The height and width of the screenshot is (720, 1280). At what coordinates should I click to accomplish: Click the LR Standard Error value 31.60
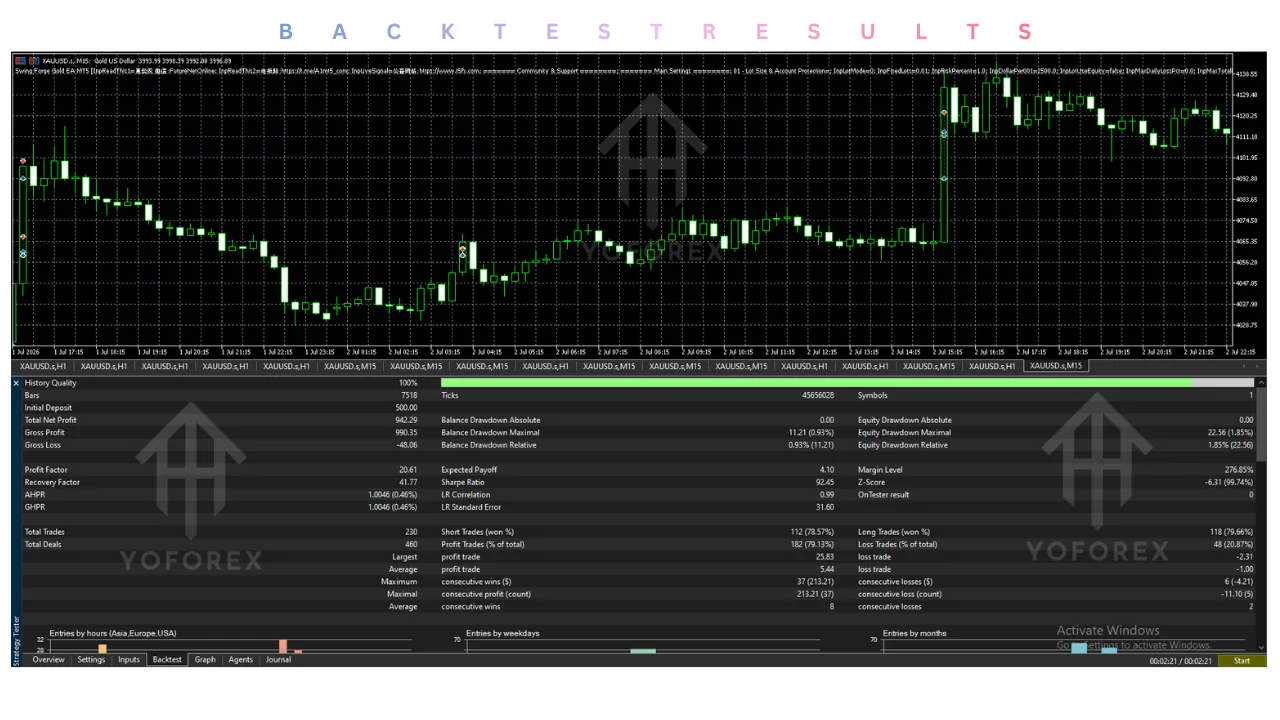[x=824, y=507]
